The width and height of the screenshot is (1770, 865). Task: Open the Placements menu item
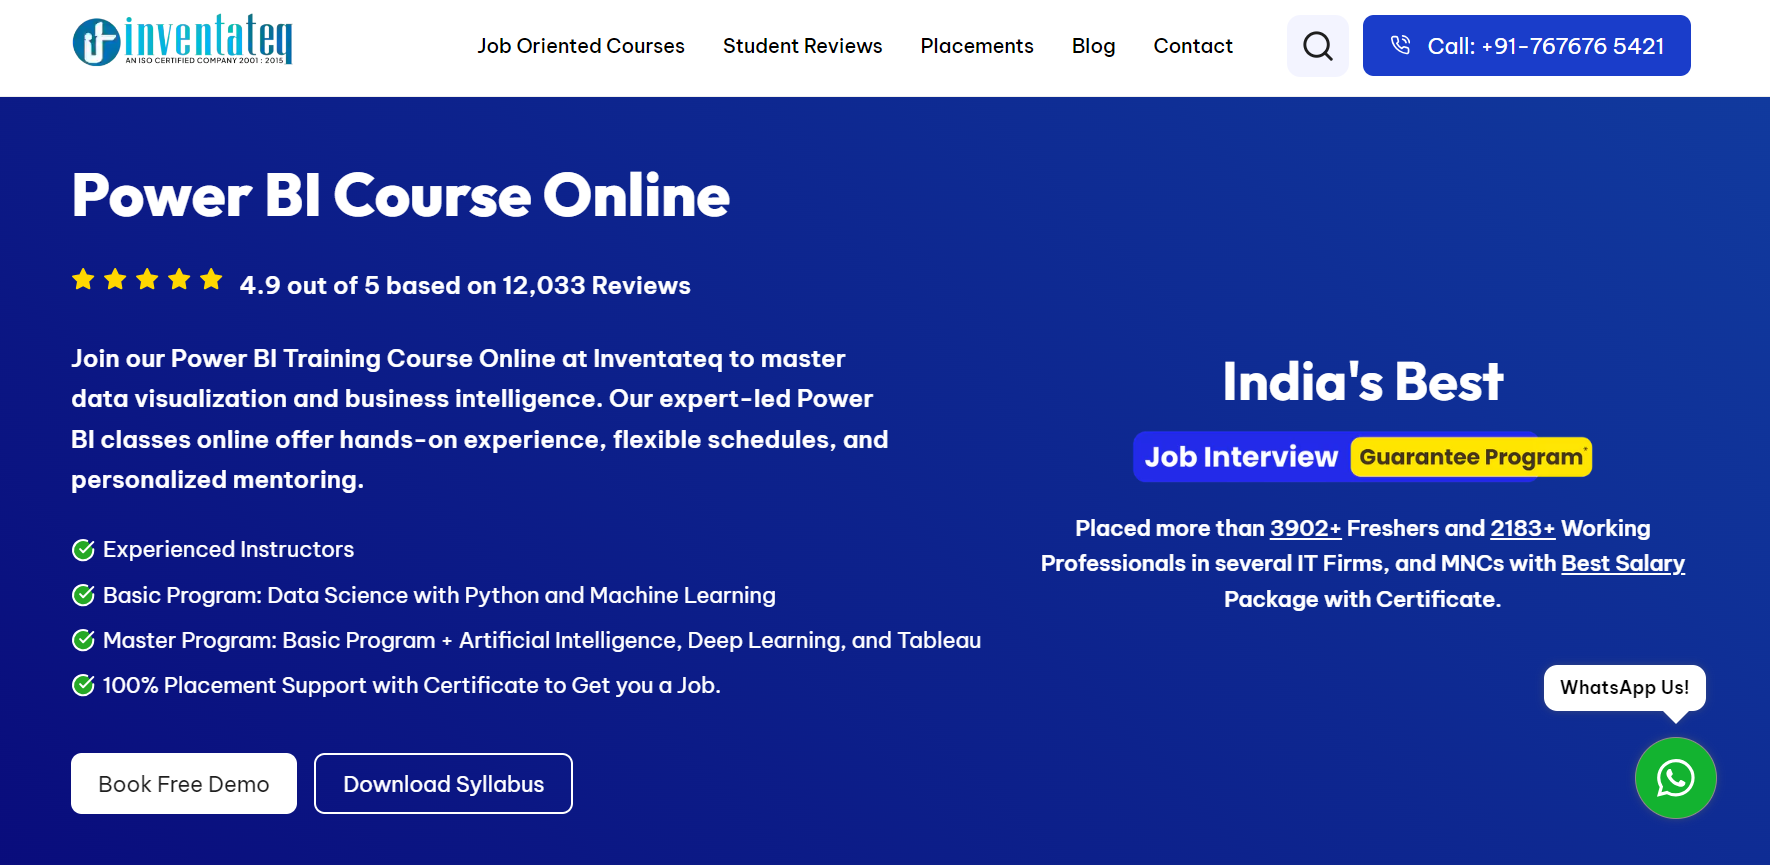(x=977, y=46)
